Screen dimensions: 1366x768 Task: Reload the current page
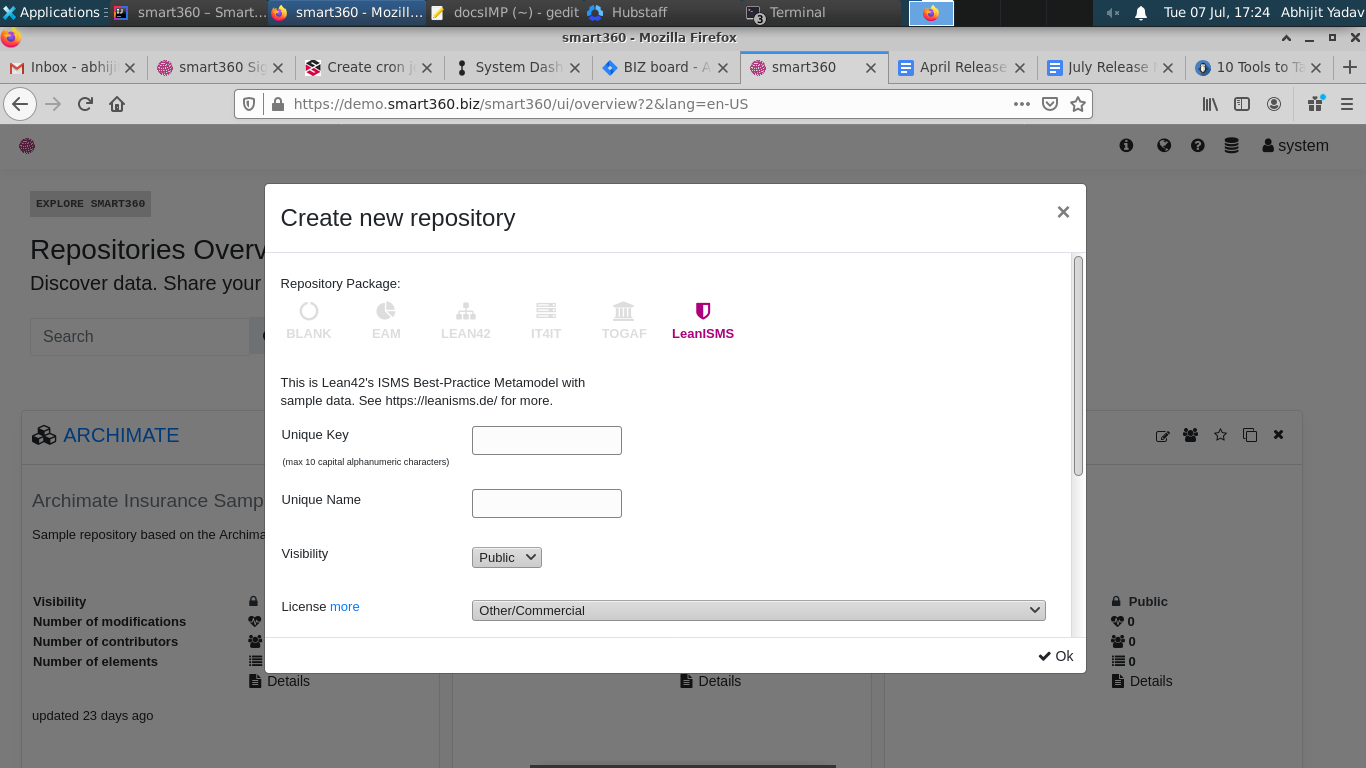point(85,104)
